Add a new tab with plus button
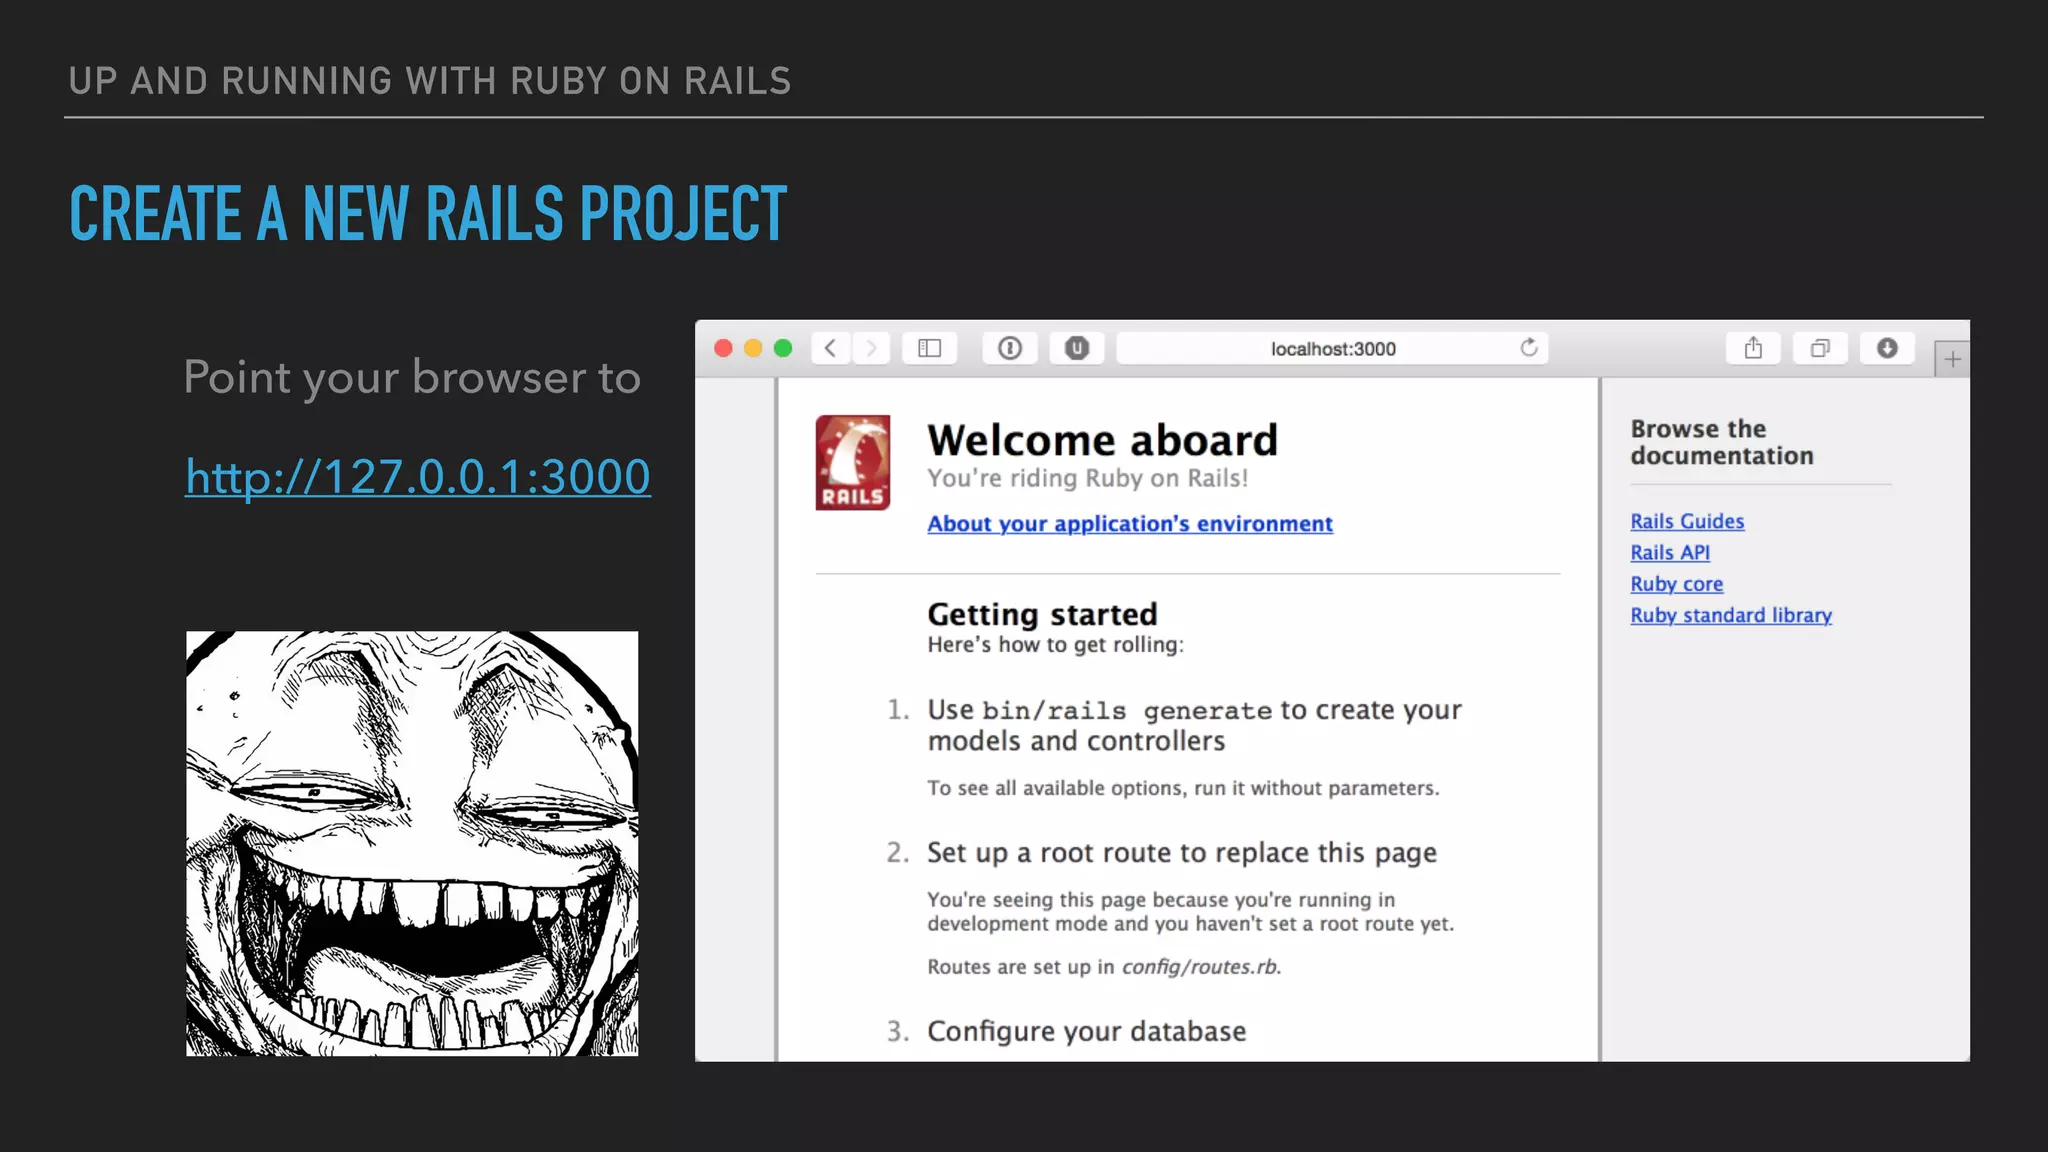This screenshot has height=1152, width=2048. (1952, 359)
